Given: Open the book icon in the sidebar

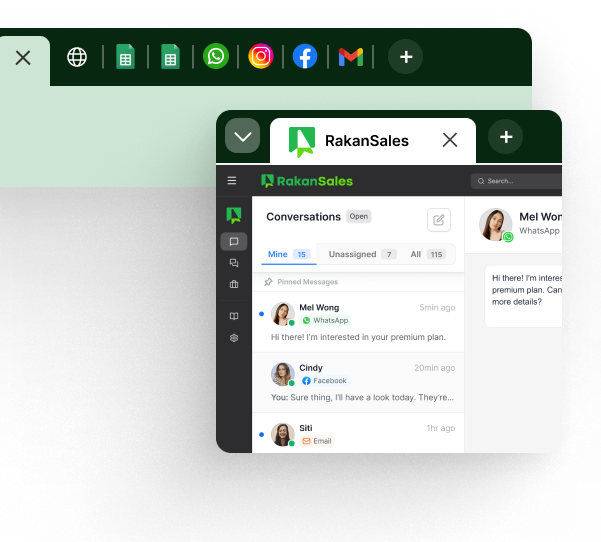Looking at the screenshot, I should [x=234, y=316].
